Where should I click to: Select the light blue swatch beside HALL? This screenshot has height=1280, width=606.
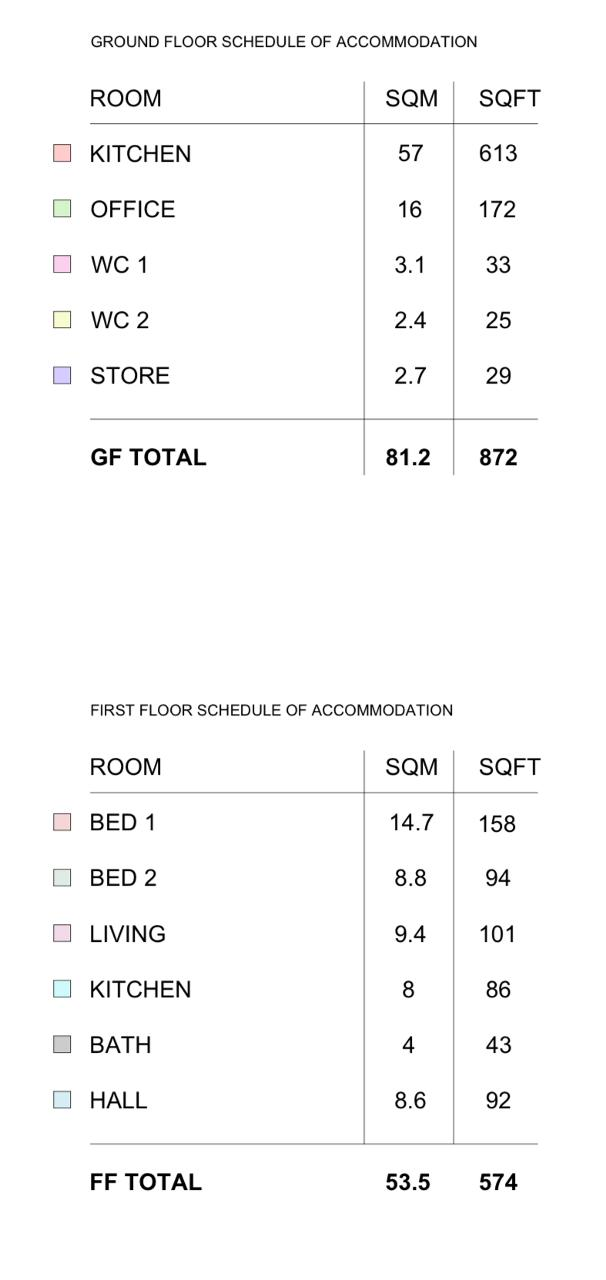[x=62, y=1100]
